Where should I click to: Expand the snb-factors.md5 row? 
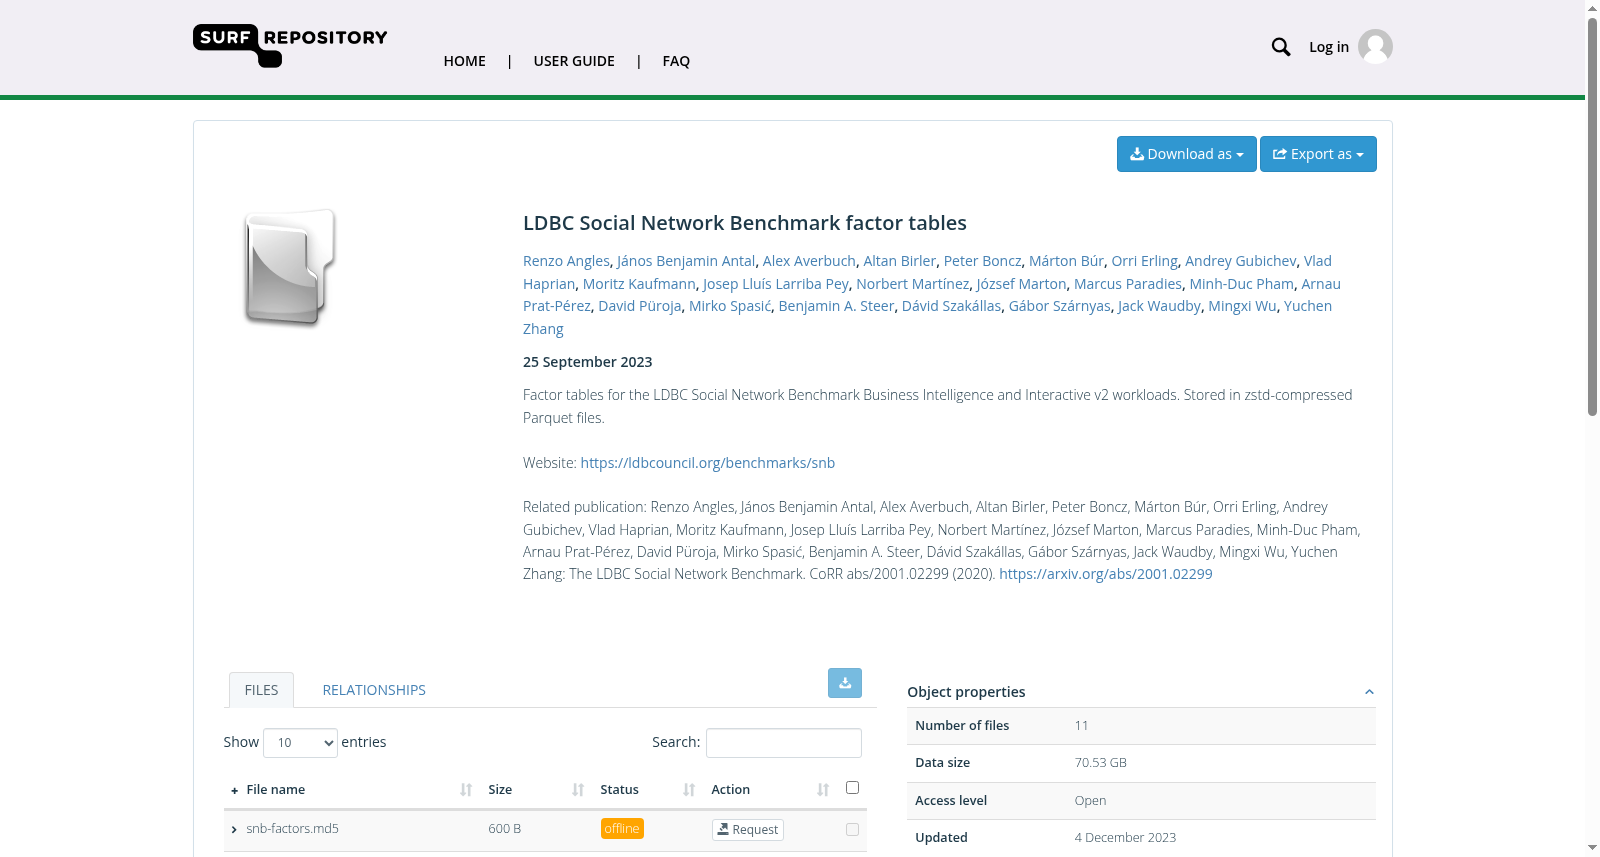(234, 830)
